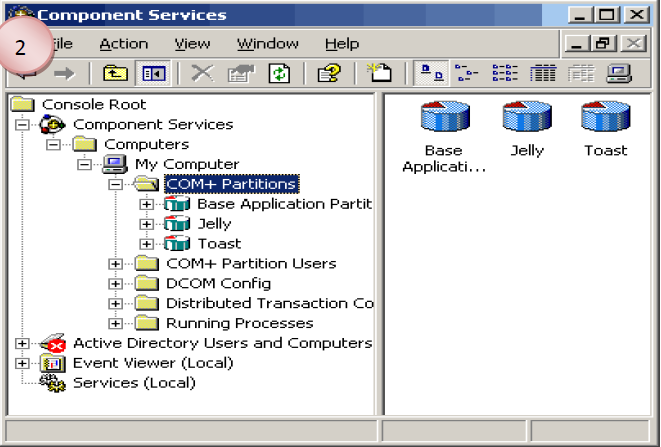Image resolution: width=661 pixels, height=447 pixels.
Task: Select the Console Root folder
Action: 79,104
